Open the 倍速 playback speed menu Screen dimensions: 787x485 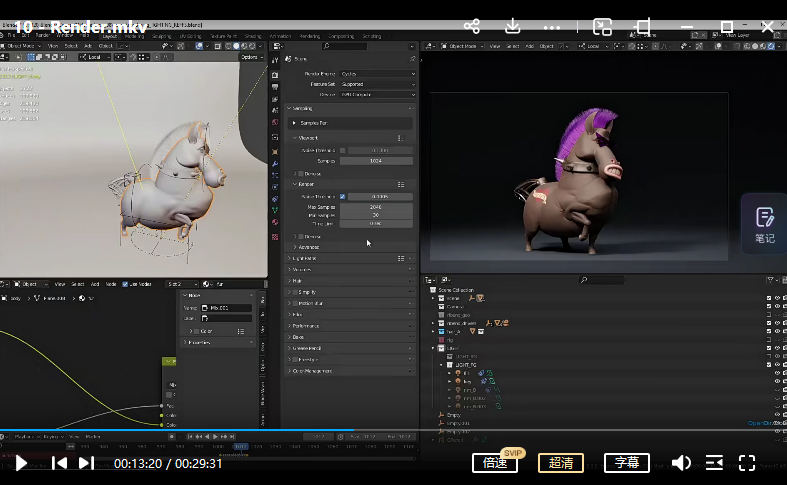(x=495, y=463)
